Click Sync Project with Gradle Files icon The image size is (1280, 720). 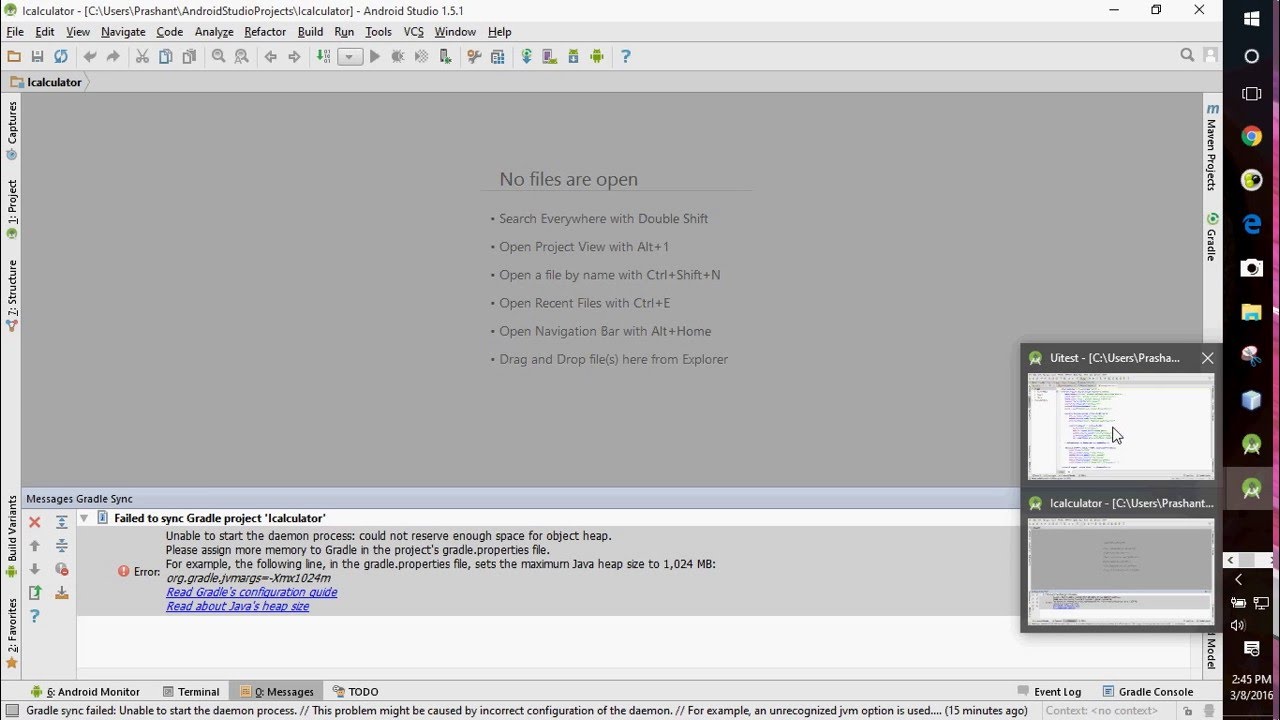(x=526, y=57)
